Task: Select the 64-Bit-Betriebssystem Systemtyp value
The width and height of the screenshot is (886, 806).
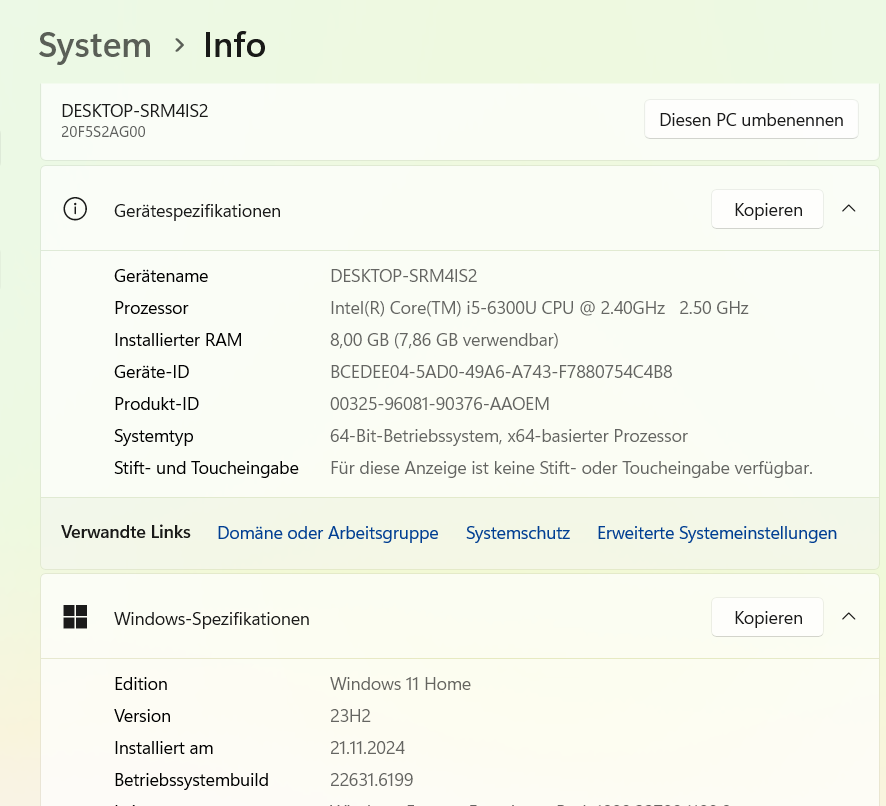Action: [509, 436]
